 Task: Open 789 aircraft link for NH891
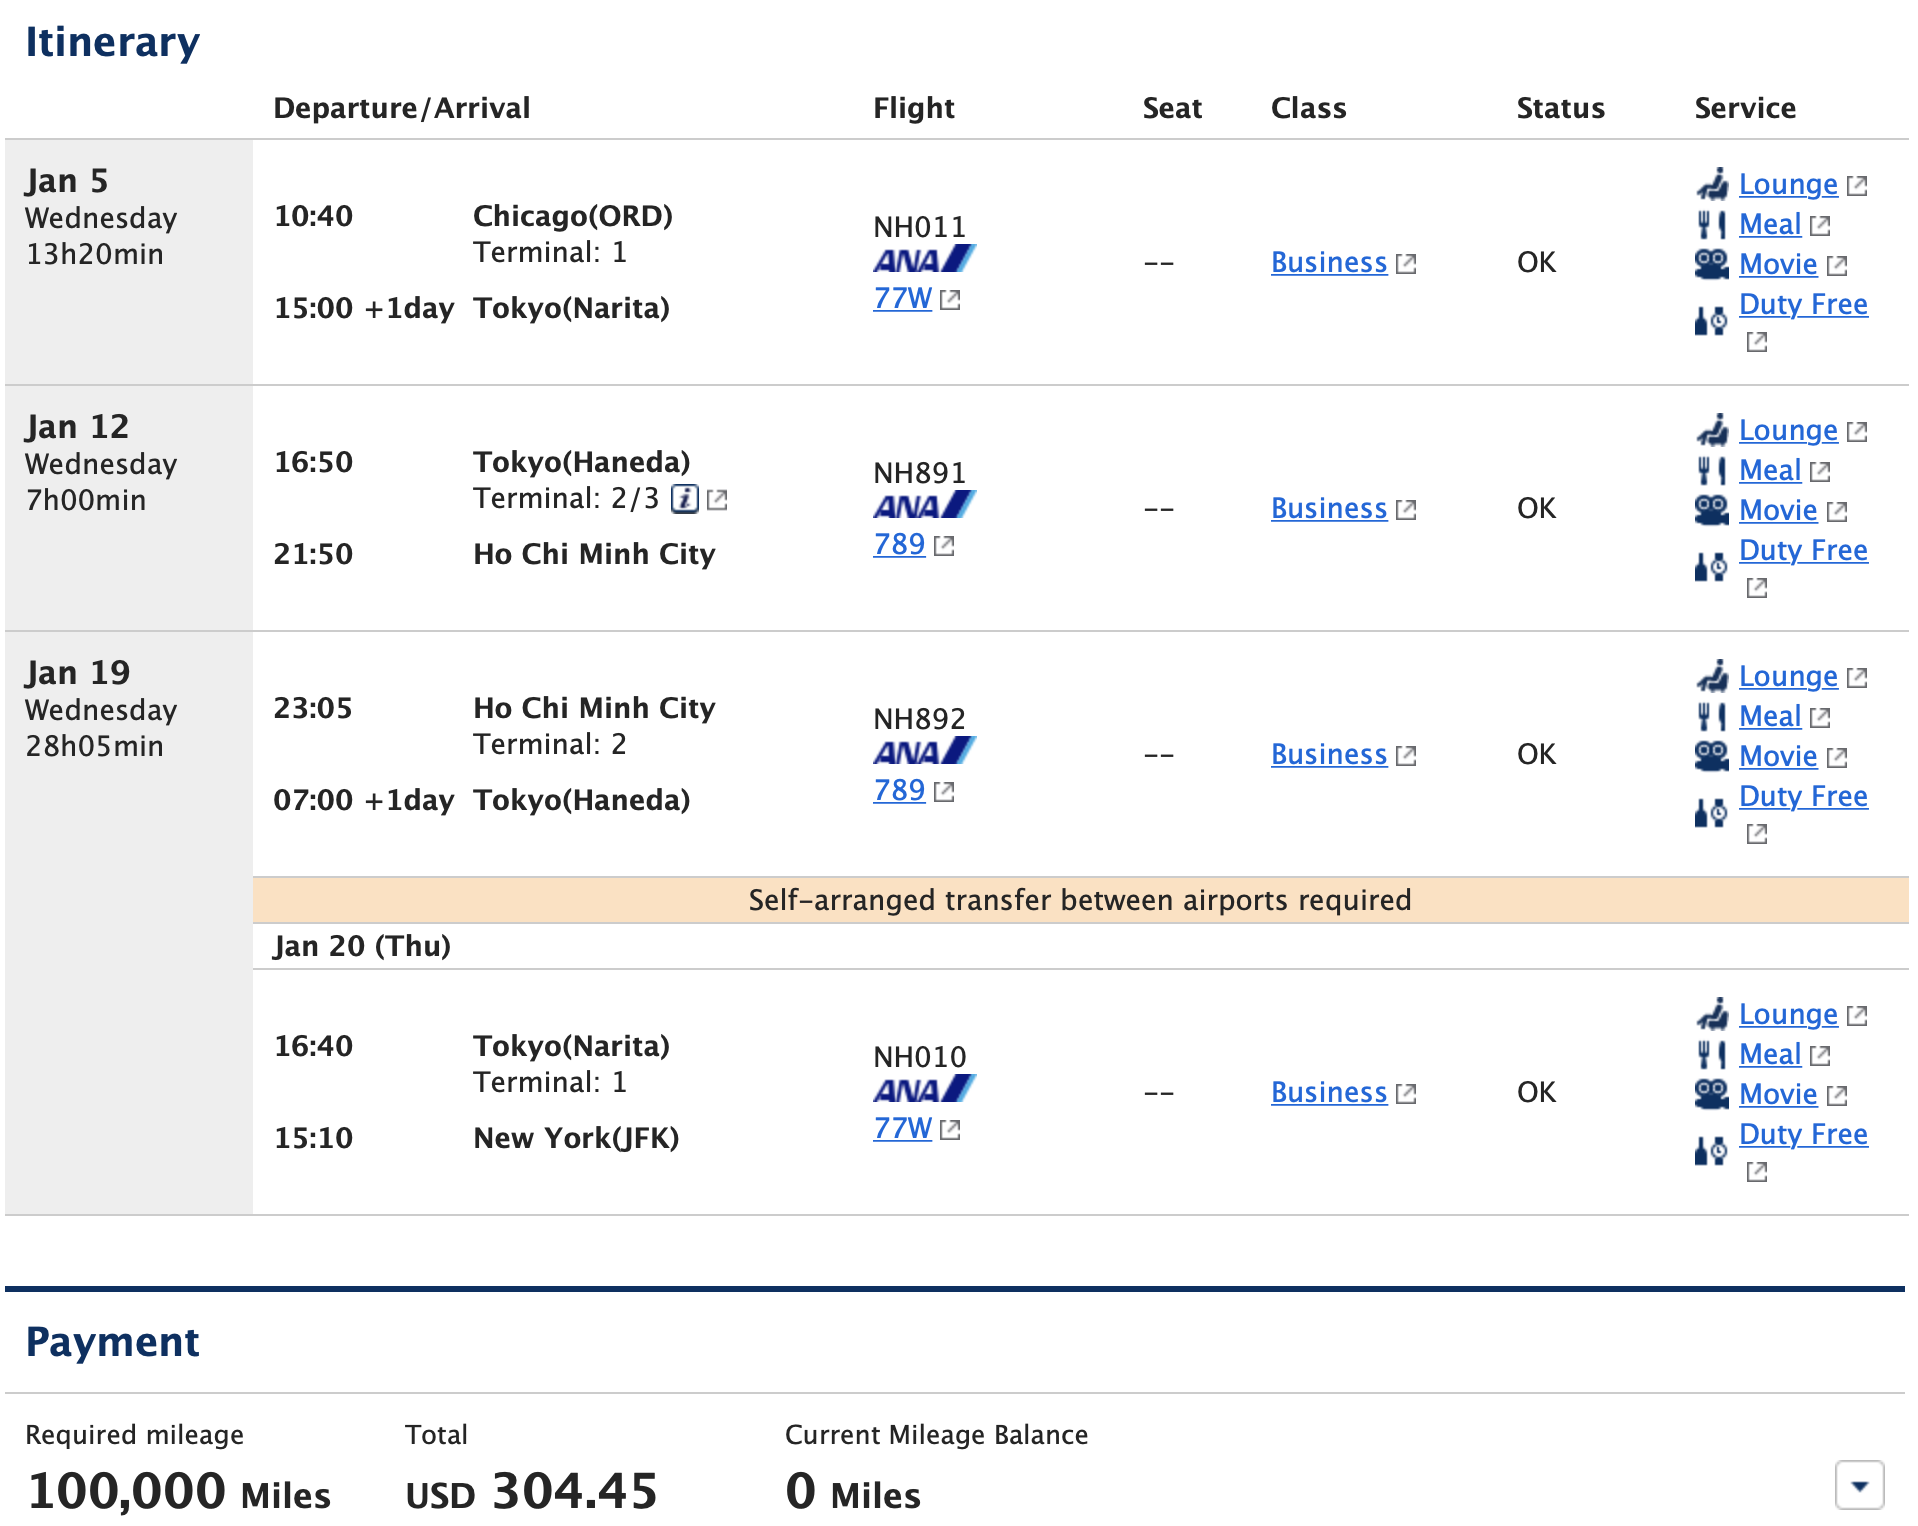pos(899,544)
